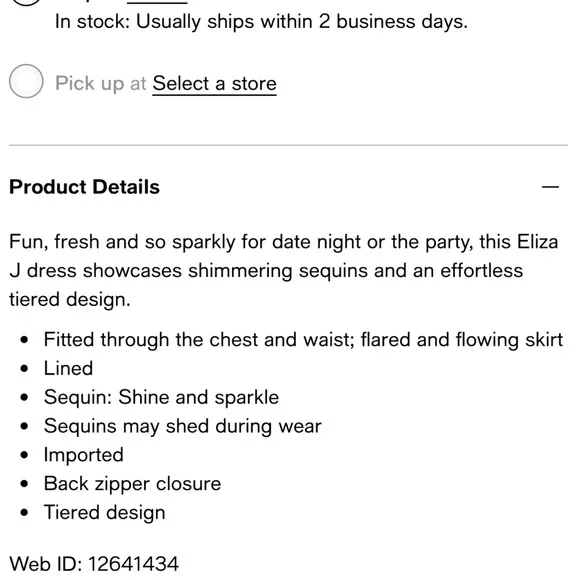Click the Pick up at label text

click(101, 83)
